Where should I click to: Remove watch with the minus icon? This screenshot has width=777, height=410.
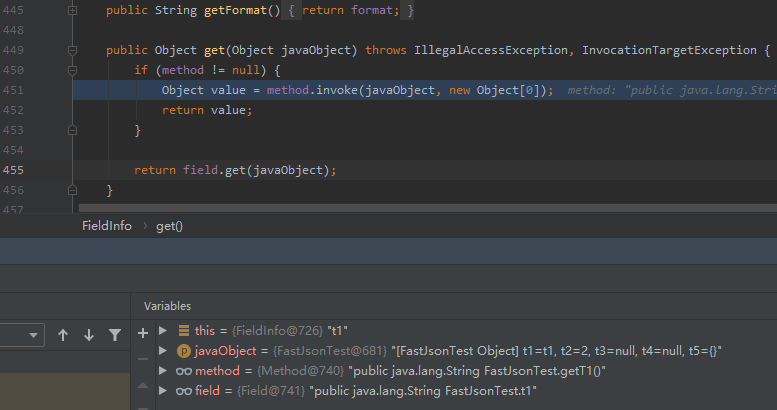(x=143, y=359)
